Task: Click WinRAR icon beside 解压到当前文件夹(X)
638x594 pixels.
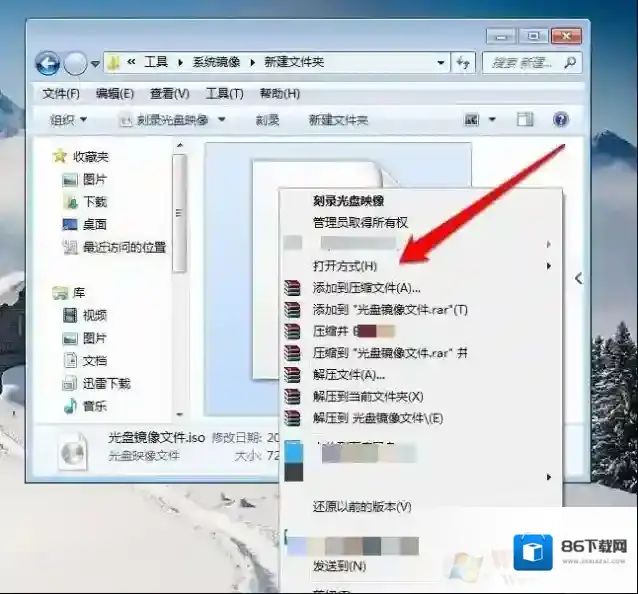Action: pos(292,397)
